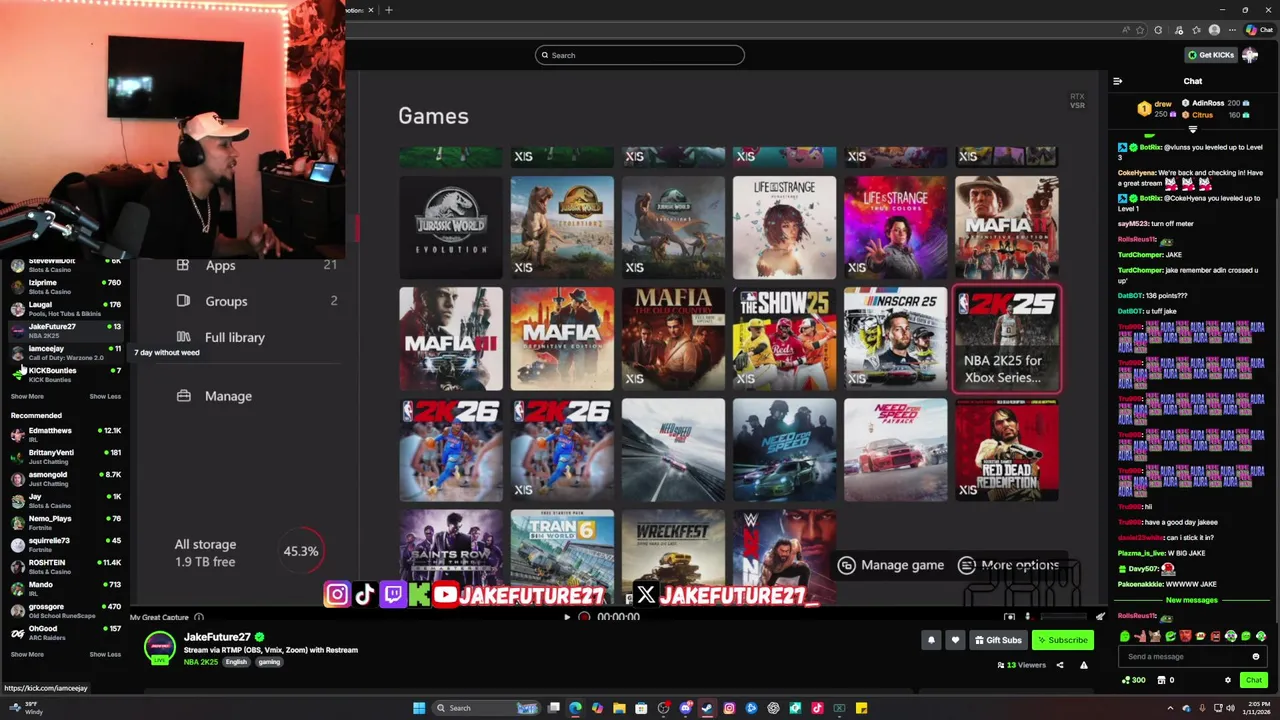Screen dimensions: 1280x720
Task: Open the Copilot Chat button
Action: 1259,30
